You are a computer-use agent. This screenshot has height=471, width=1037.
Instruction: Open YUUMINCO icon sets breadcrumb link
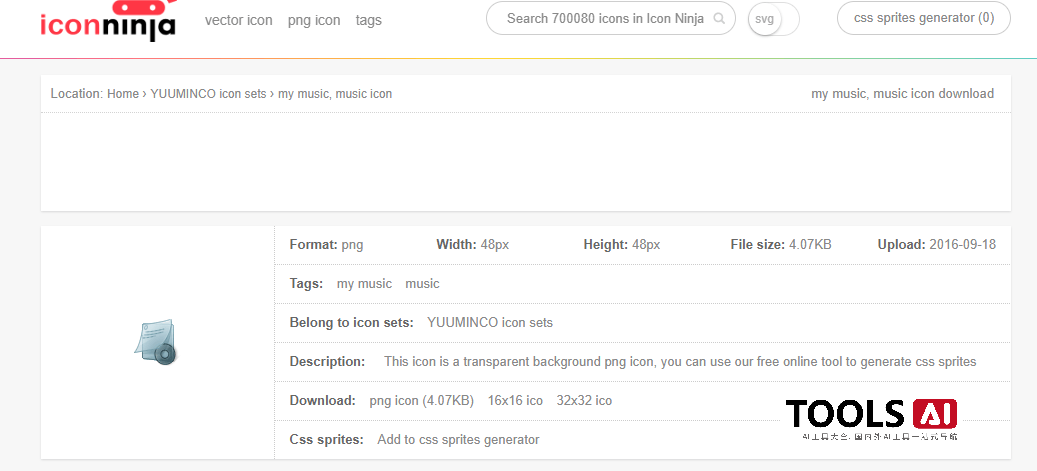point(208,94)
